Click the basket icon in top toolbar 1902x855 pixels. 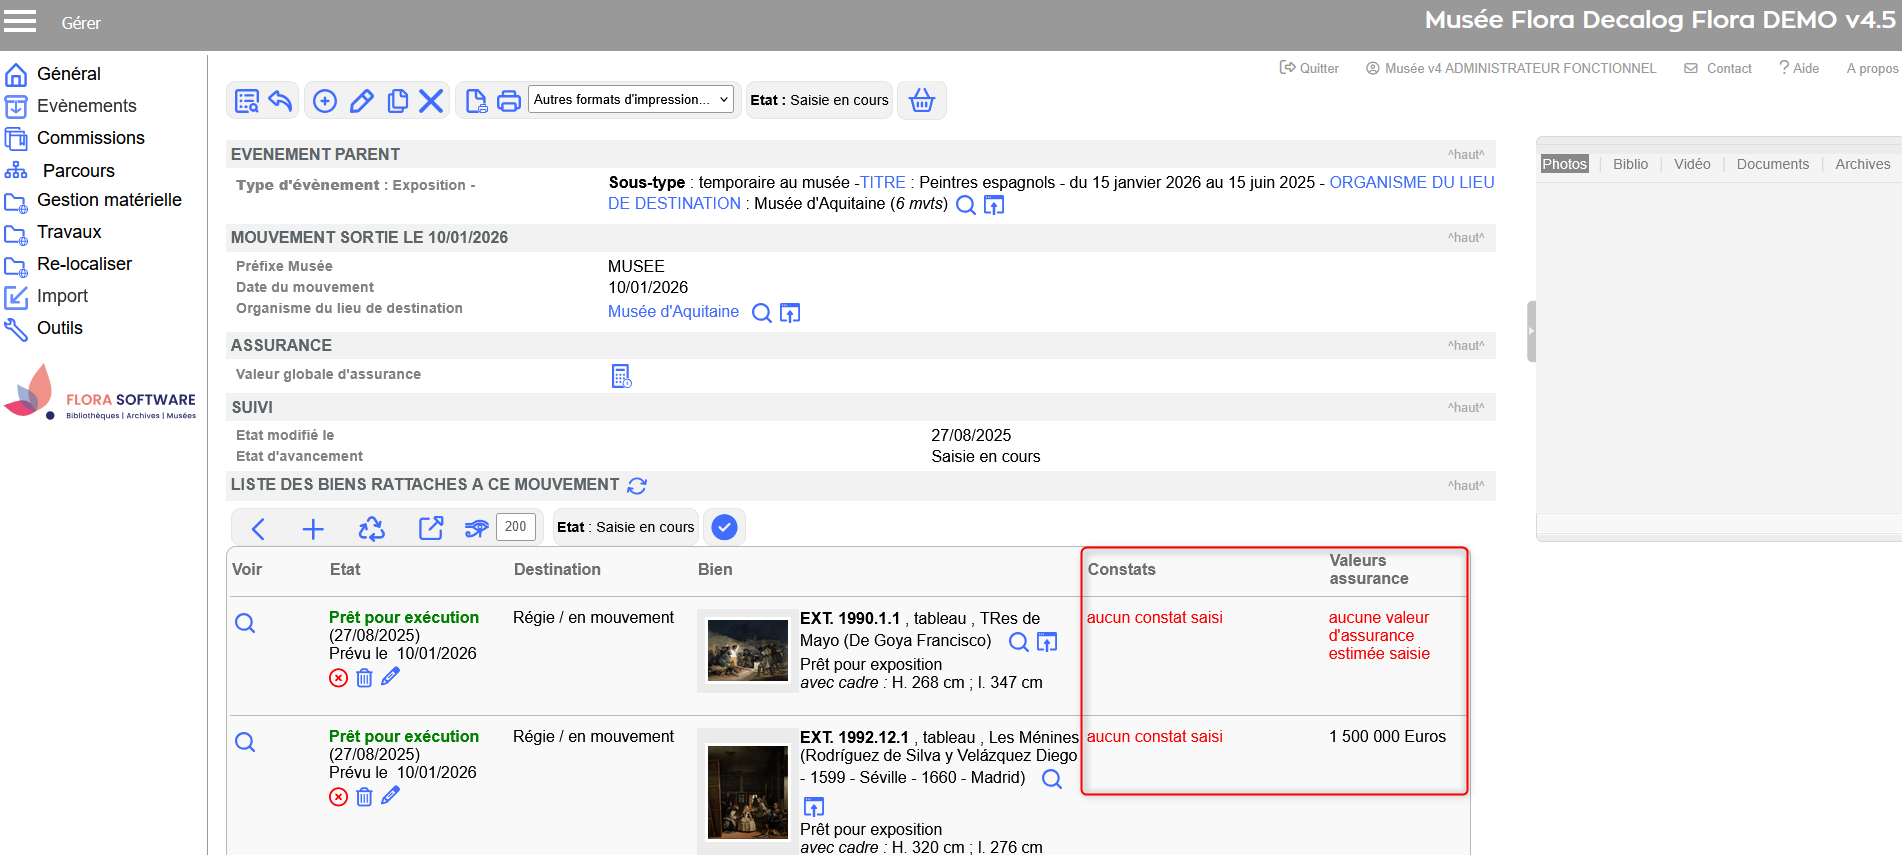point(921,100)
